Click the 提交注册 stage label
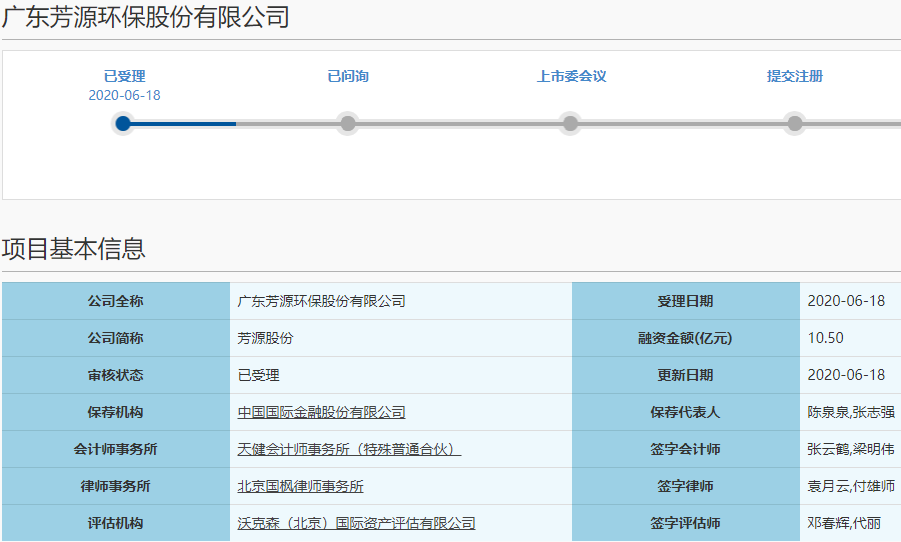Screen dimensions: 901x542 [795, 76]
